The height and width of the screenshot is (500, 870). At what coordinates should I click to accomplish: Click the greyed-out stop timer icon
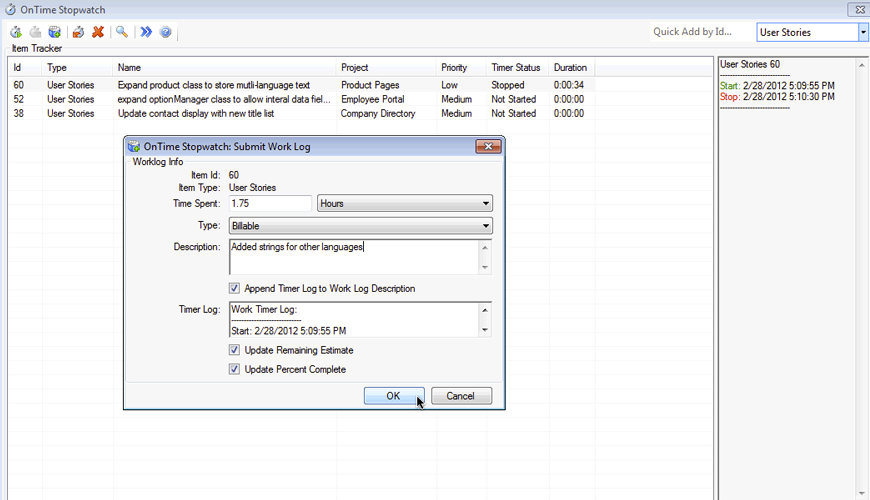coord(36,32)
